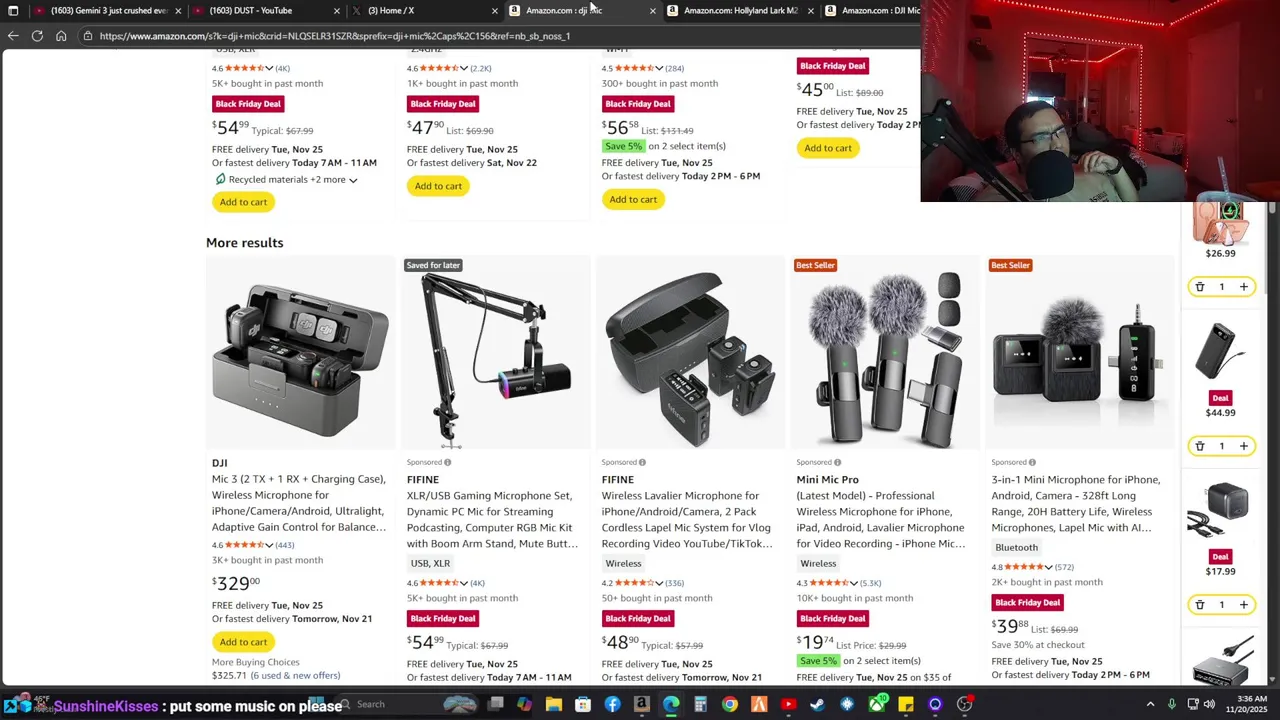The width and height of the screenshot is (1280, 720).
Task: Open File Explorer from the taskbar
Action: point(554,705)
